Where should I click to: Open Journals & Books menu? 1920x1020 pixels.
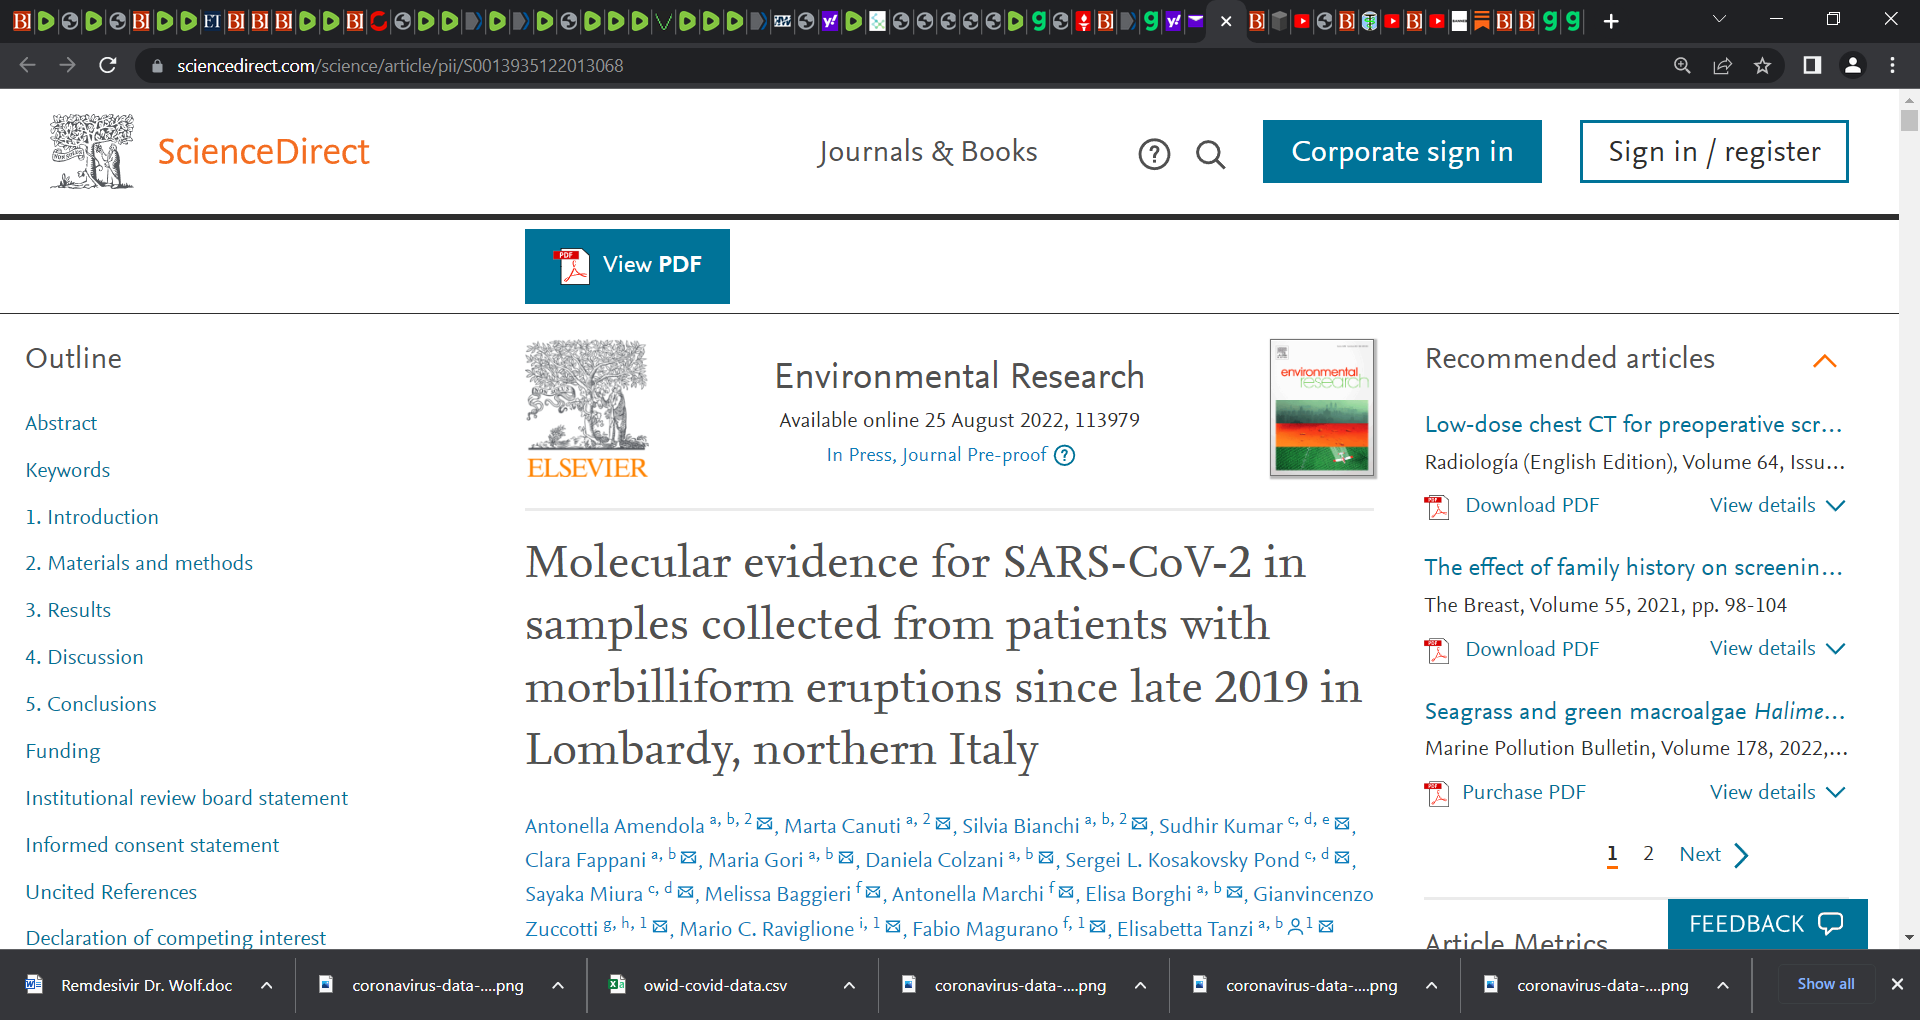point(927,152)
